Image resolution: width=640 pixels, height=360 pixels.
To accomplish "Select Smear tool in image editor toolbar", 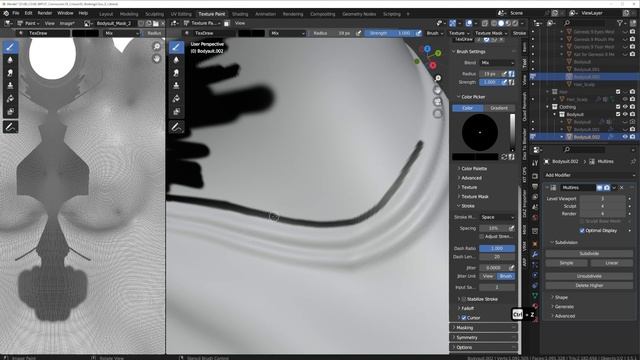I will click(10, 73).
